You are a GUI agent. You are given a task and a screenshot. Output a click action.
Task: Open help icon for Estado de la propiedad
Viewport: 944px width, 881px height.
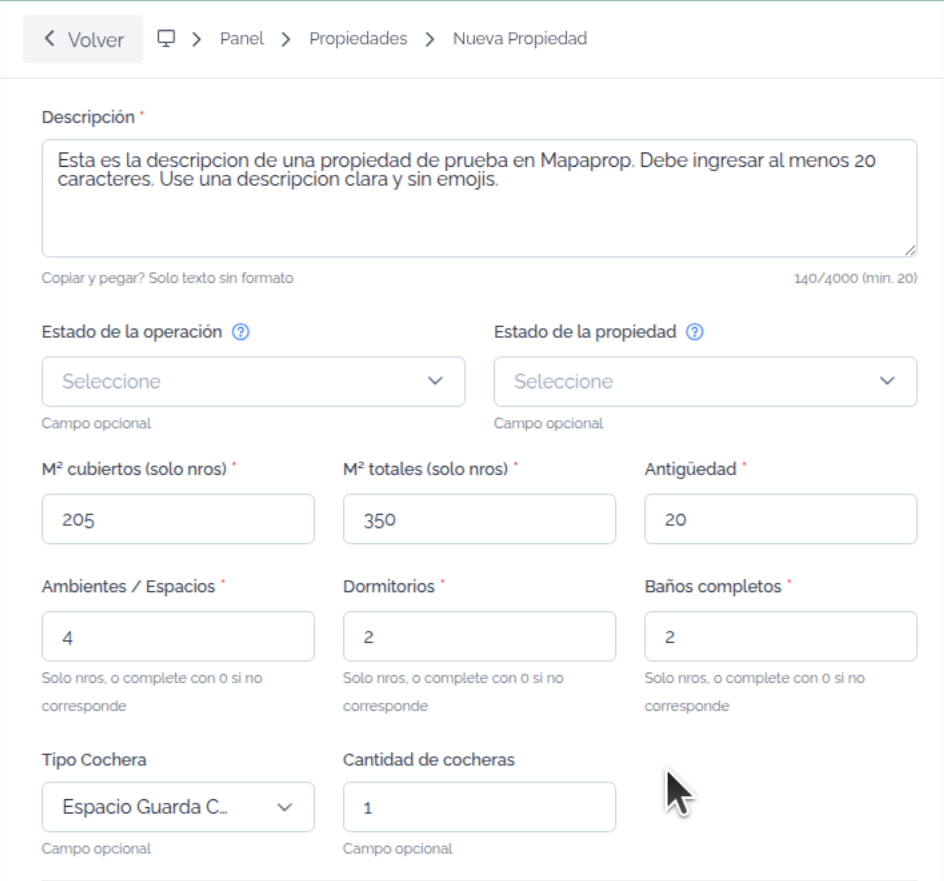[695, 332]
